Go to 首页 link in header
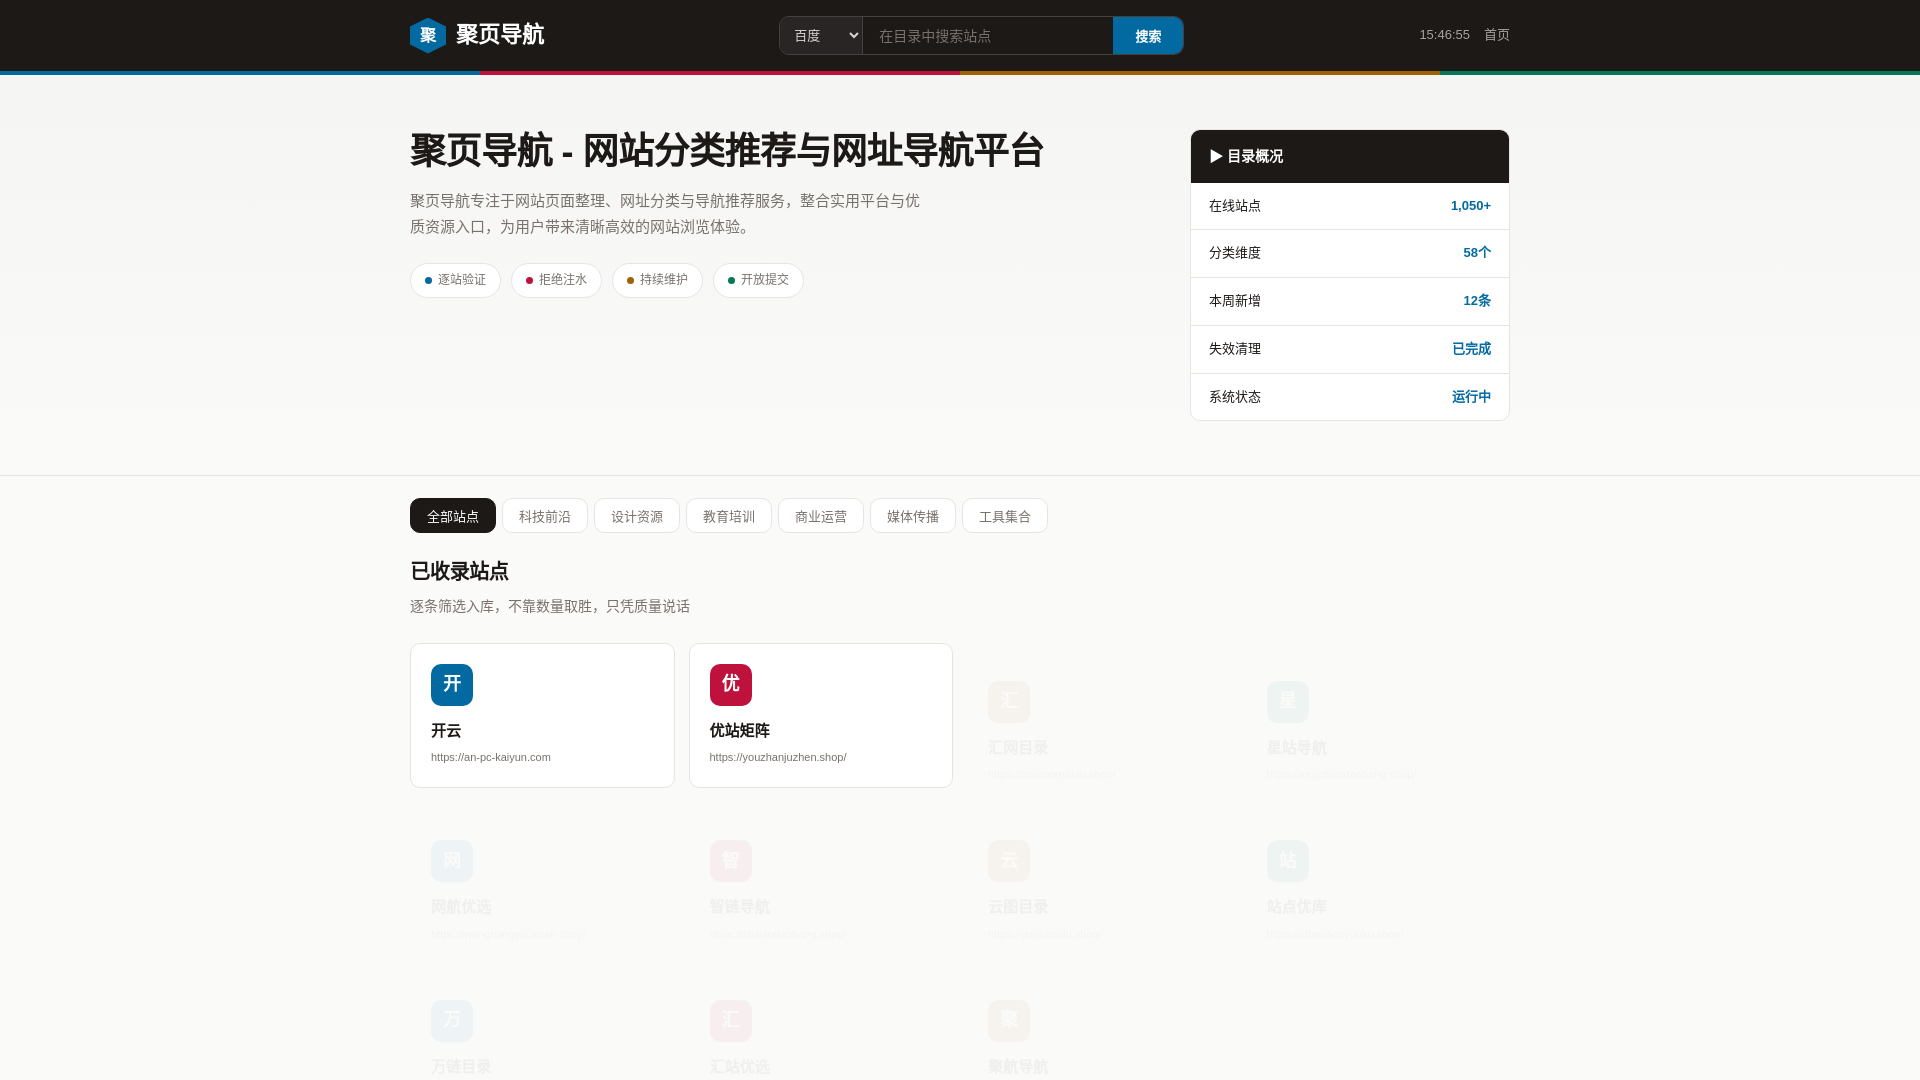This screenshot has height=1080, width=1920. [x=1497, y=35]
